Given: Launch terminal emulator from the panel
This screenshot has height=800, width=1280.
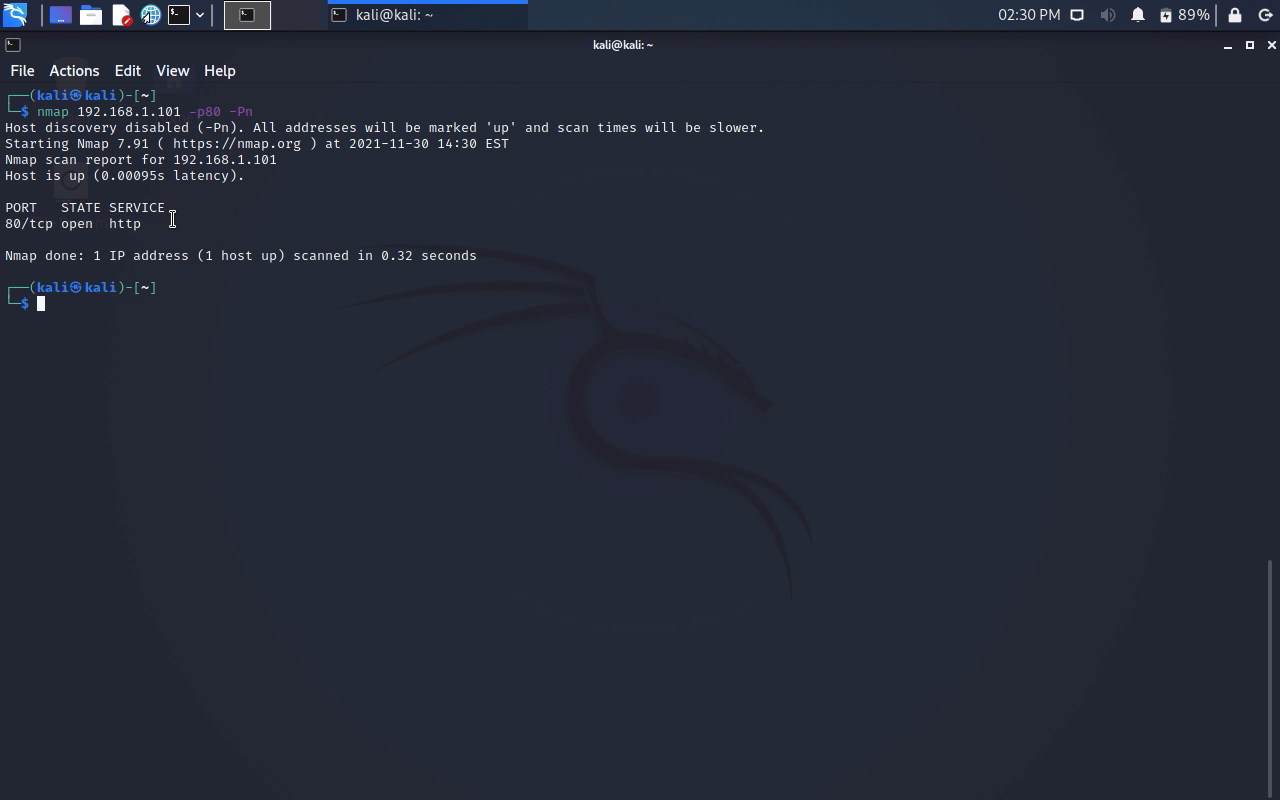Looking at the screenshot, I should (x=179, y=15).
